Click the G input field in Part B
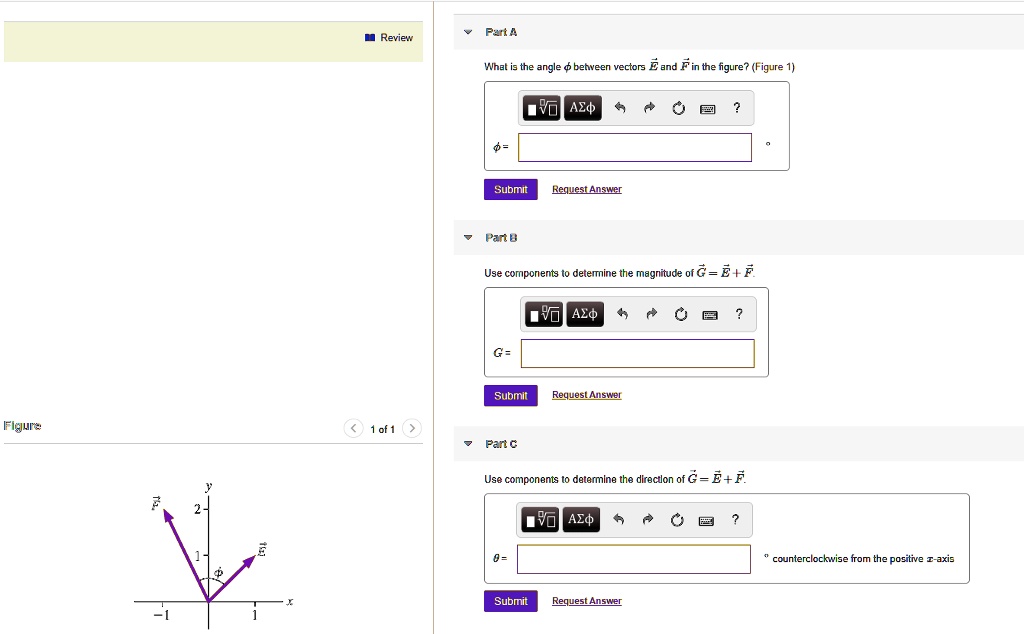The image size is (1024, 634). (x=638, y=353)
